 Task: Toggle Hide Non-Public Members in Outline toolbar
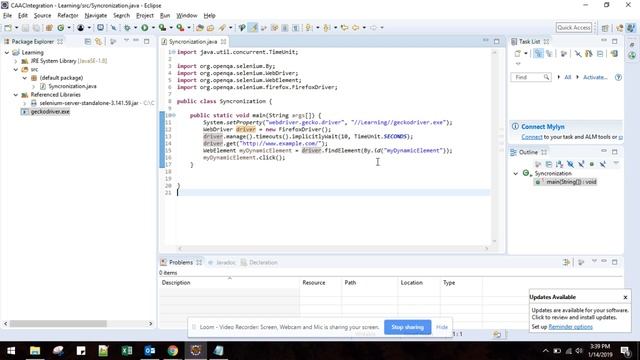coord(591,164)
